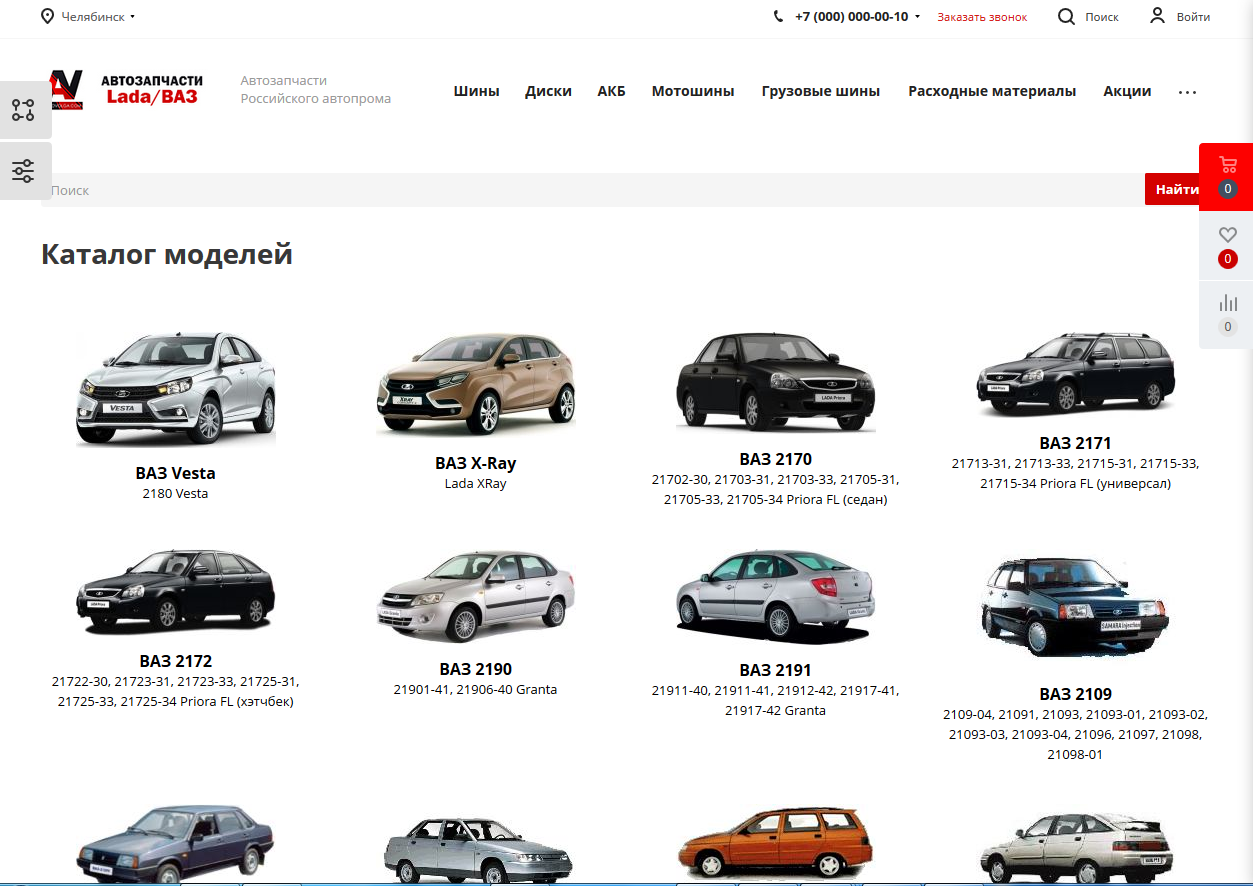Screen dimensions: 1253x886
Task: Open the АКБ menu item
Action: (x=611, y=91)
